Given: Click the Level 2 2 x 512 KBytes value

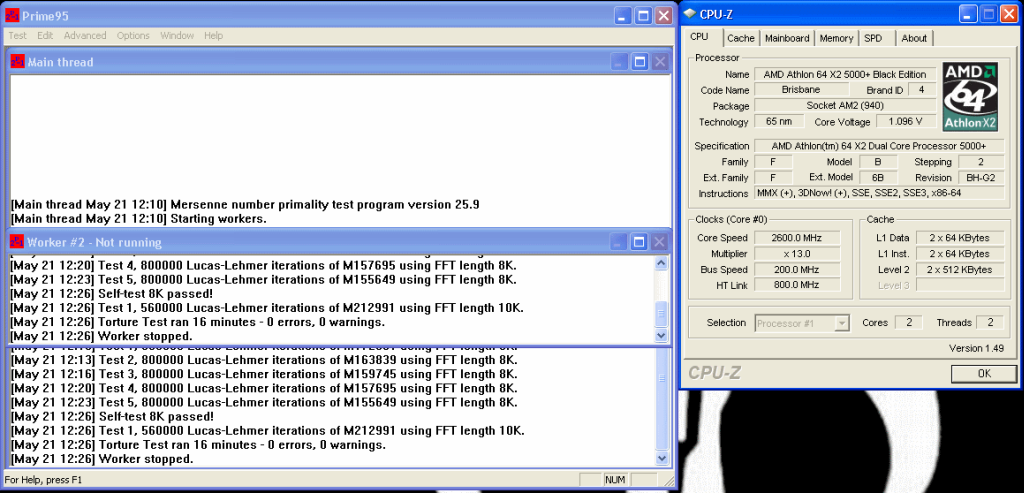Looking at the screenshot, I should (x=960, y=270).
